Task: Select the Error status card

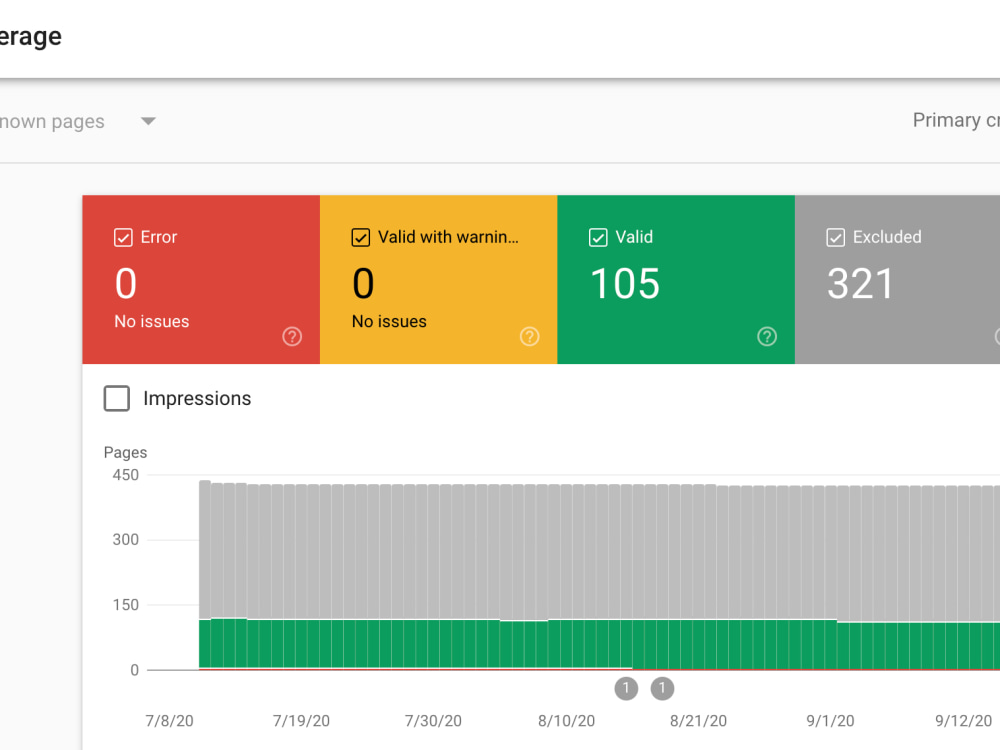Action: tap(200, 280)
